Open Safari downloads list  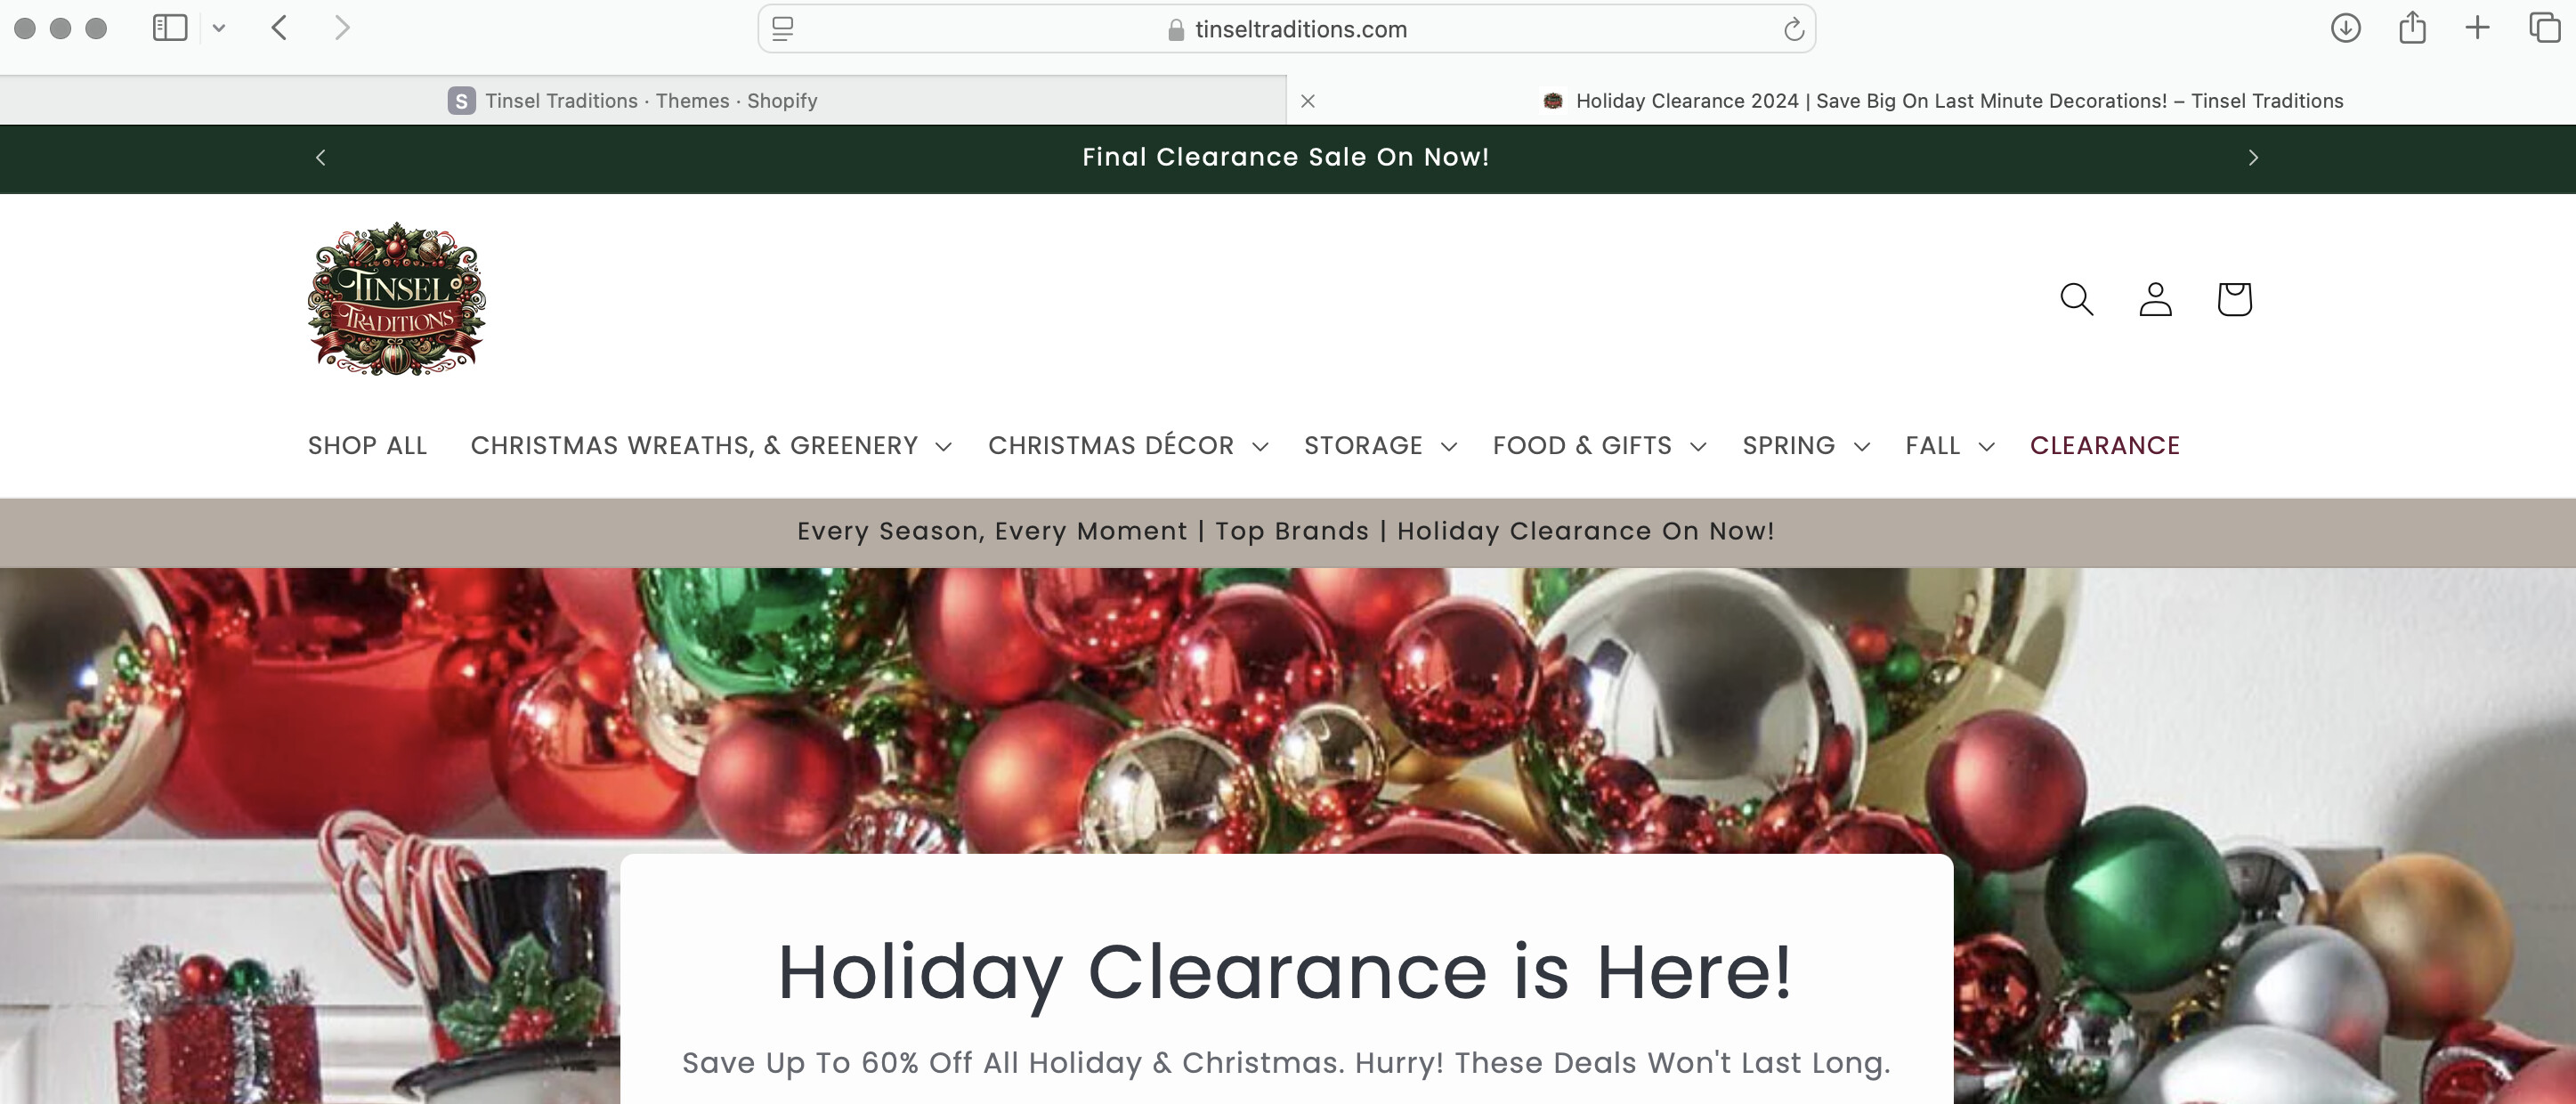(2346, 28)
